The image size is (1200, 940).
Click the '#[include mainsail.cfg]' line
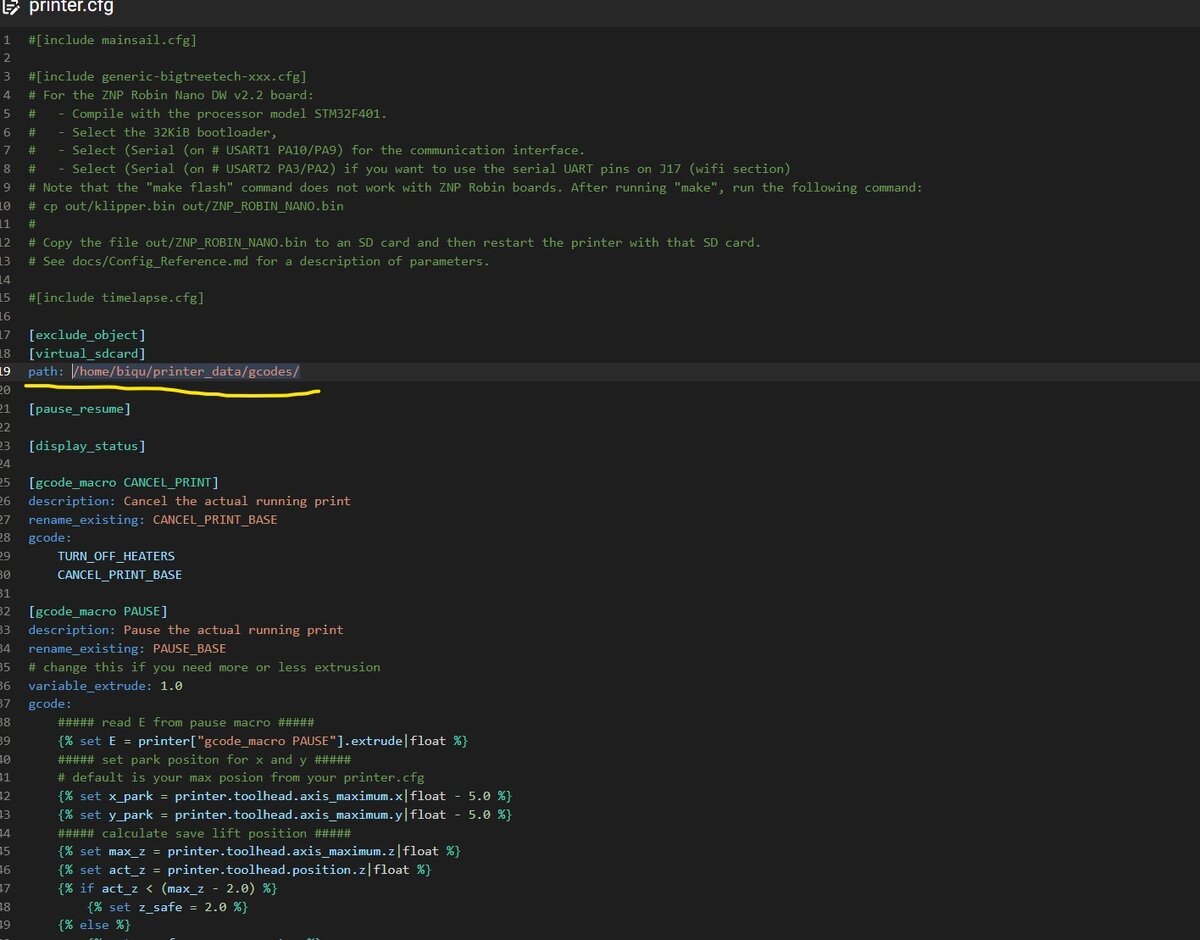tap(112, 40)
